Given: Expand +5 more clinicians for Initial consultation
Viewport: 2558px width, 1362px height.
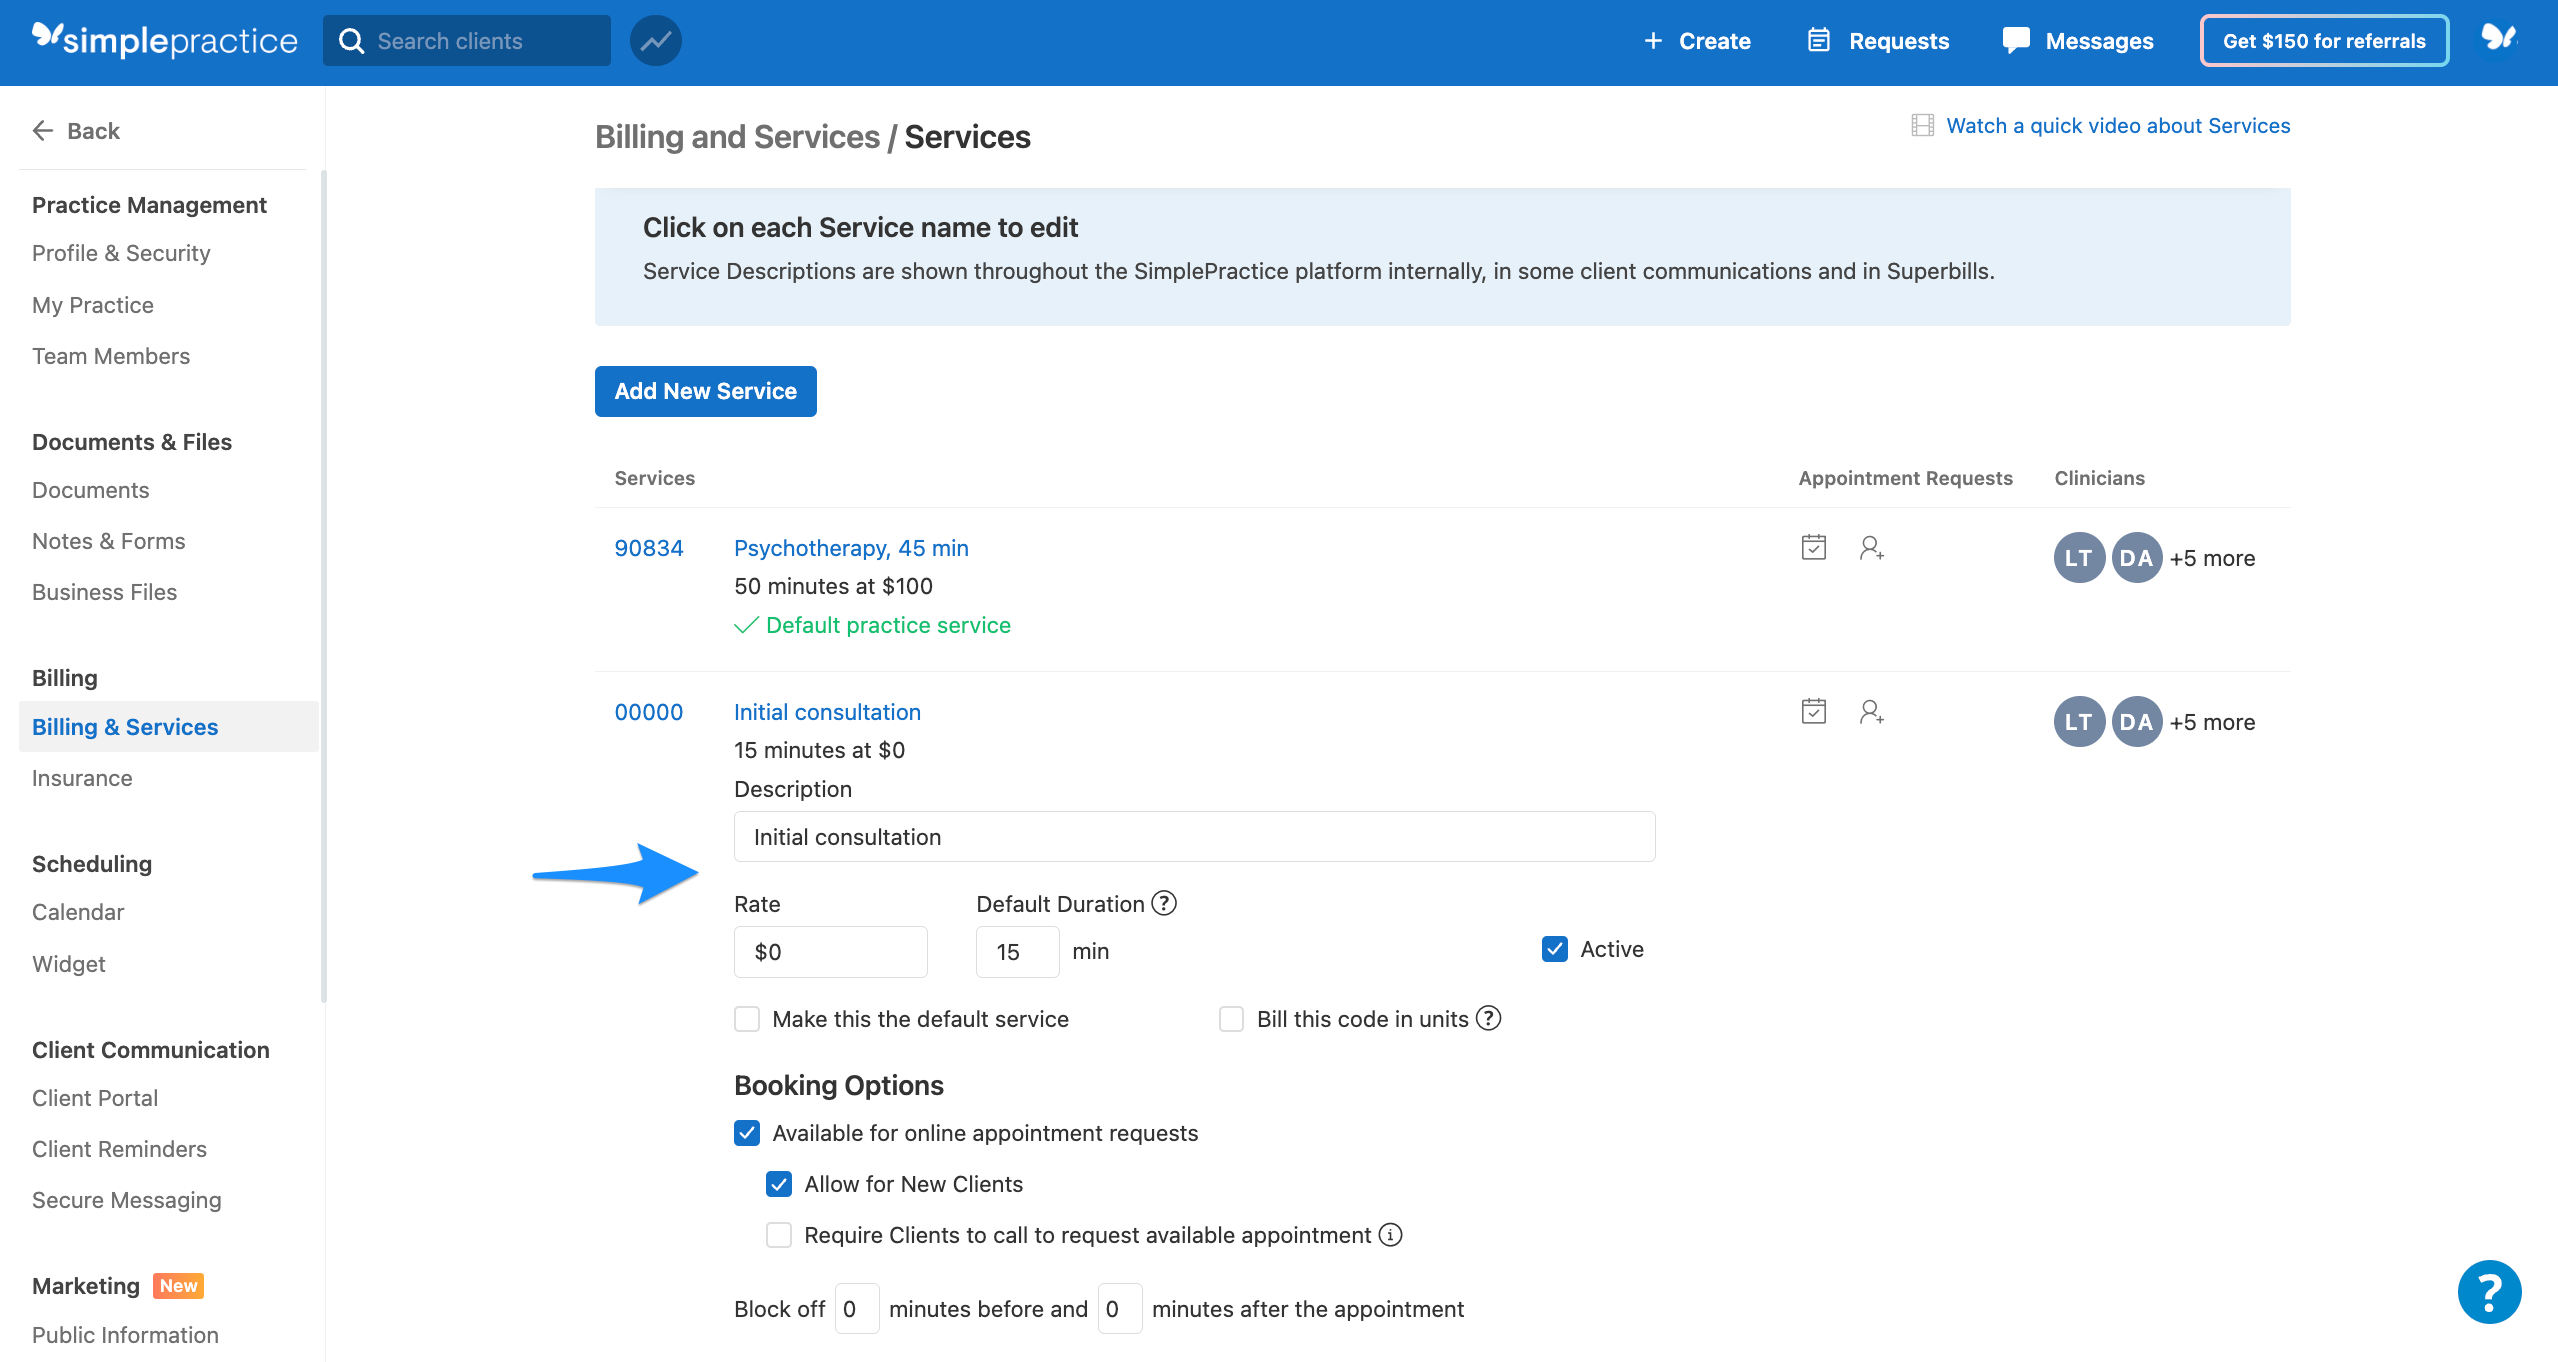Looking at the screenshot, I should (2212, 721).
